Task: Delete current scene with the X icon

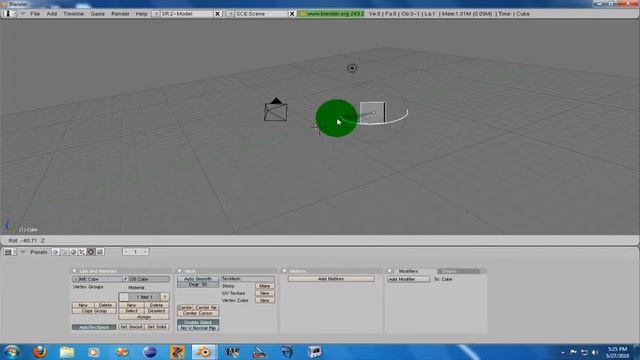Action: 292,13
